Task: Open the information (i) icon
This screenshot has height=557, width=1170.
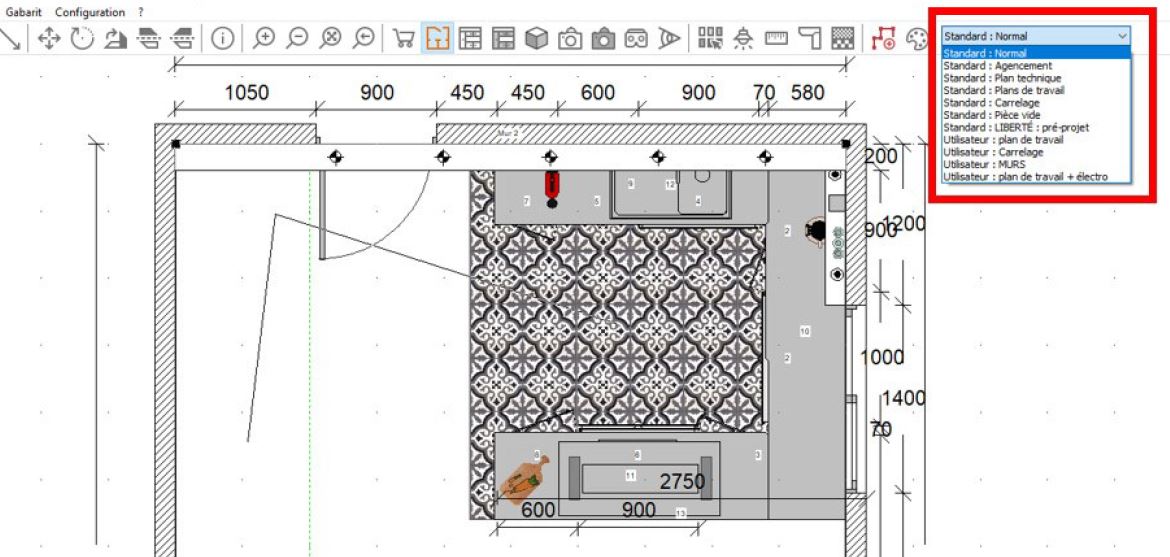Action: pyautogui.click(x=222, y=39)
